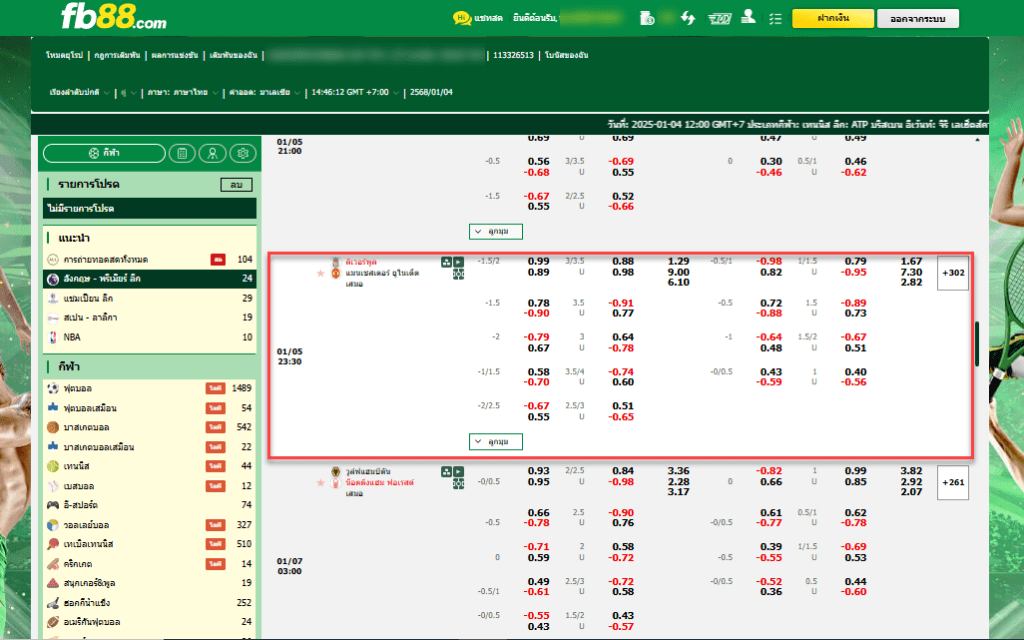The width and height of the screenshot is (1024, 640).
Task: Select the odds value 2.28
Action: [x=678, y=482]
